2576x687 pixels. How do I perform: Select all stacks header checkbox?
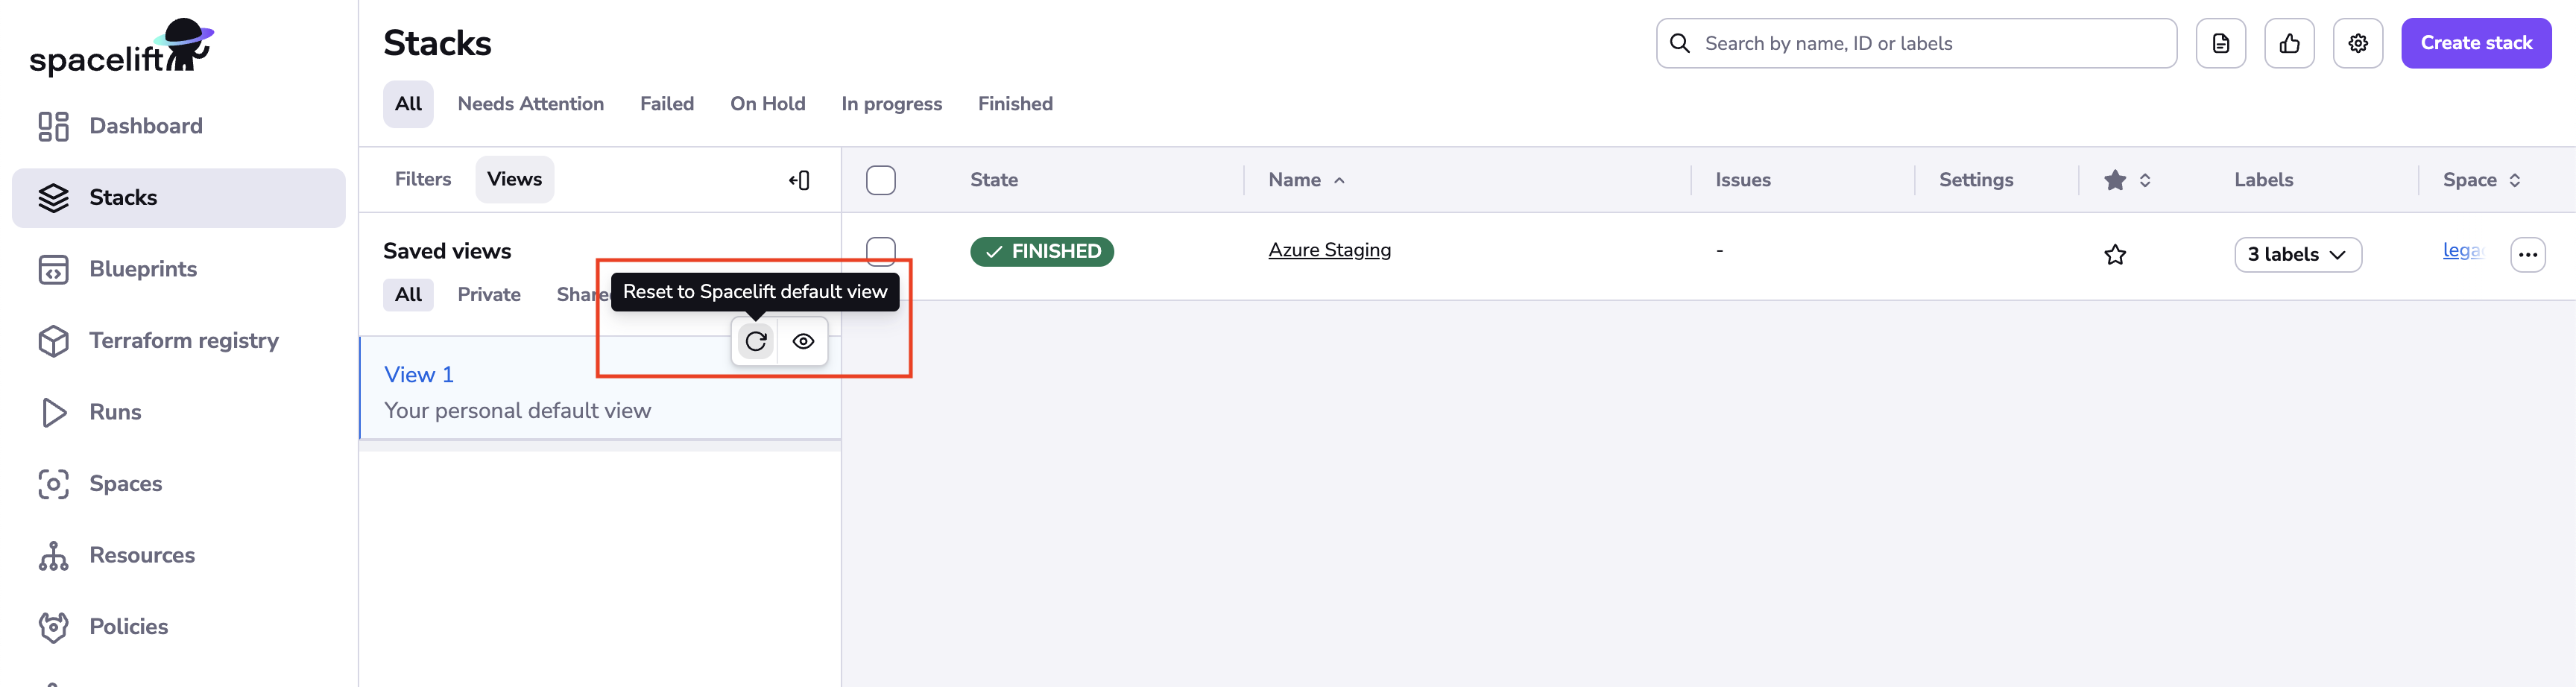click(x=880, y=180)
